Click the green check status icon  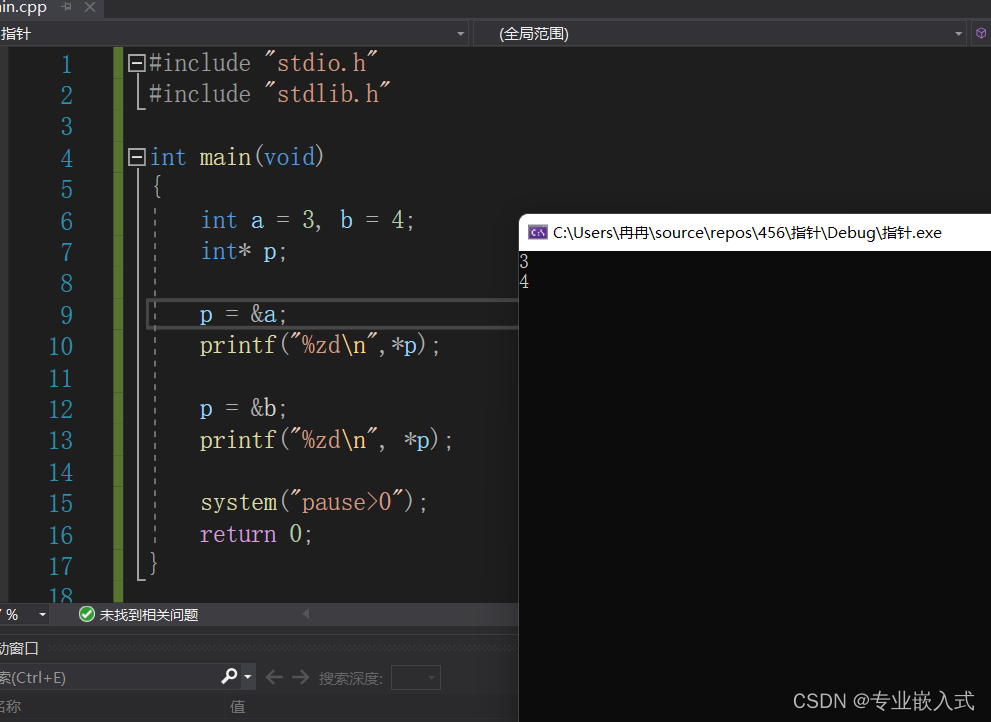pos(87,615)
